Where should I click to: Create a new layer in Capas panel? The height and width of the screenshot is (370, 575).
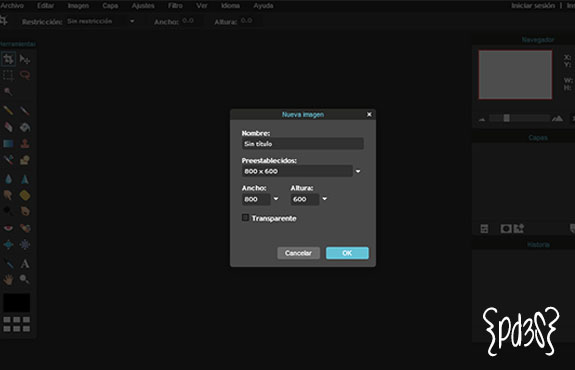pyautogui.click(x=519, y=229)
